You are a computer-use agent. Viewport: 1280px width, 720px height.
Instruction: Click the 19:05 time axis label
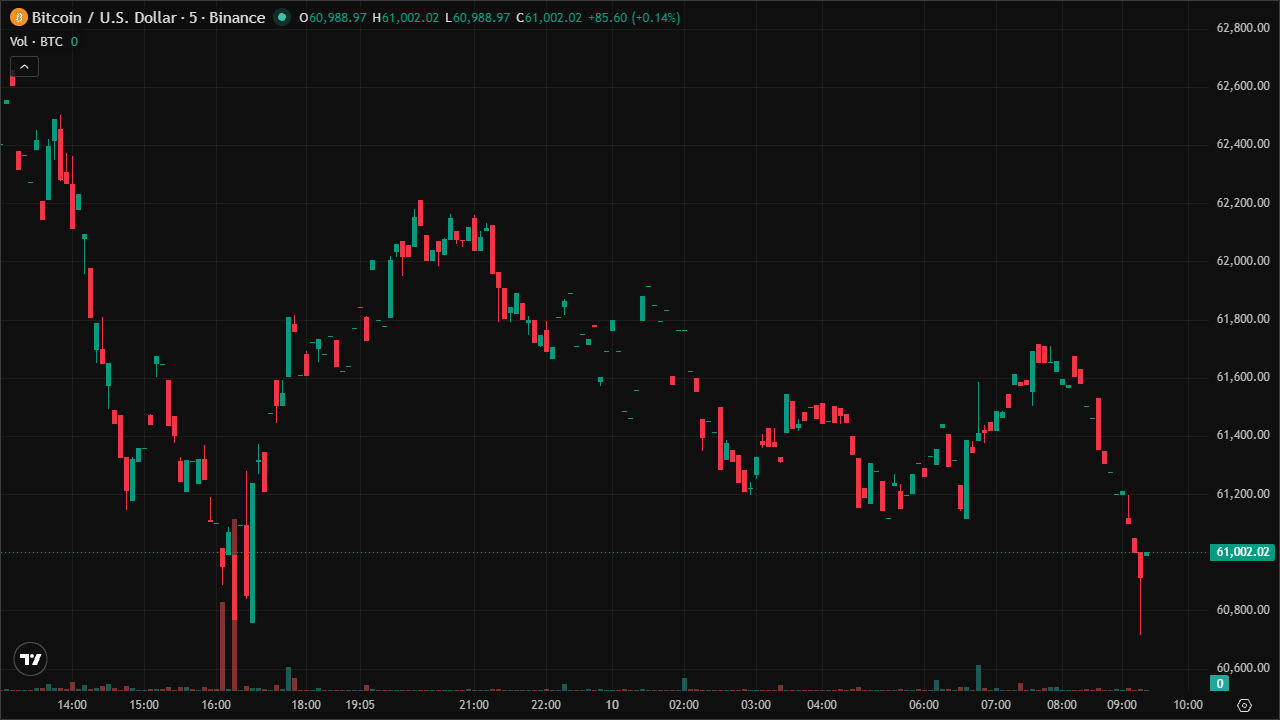point(360,705)
